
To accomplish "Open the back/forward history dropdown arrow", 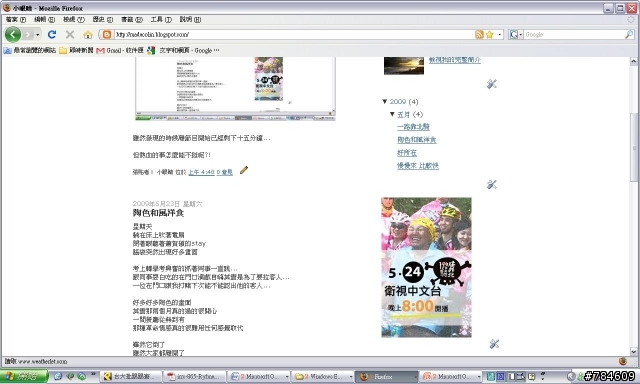I will (38, 35).
